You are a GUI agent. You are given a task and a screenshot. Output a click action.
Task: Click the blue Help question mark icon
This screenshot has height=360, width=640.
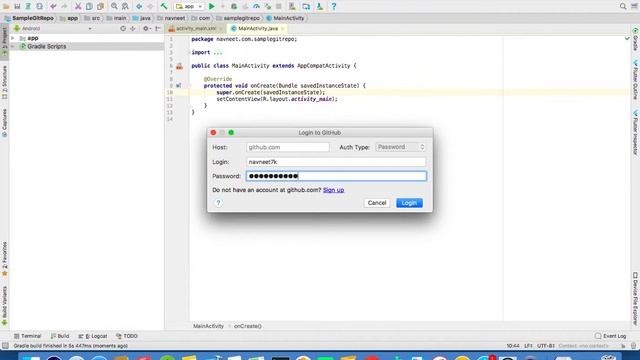click(x=333, y=6)
